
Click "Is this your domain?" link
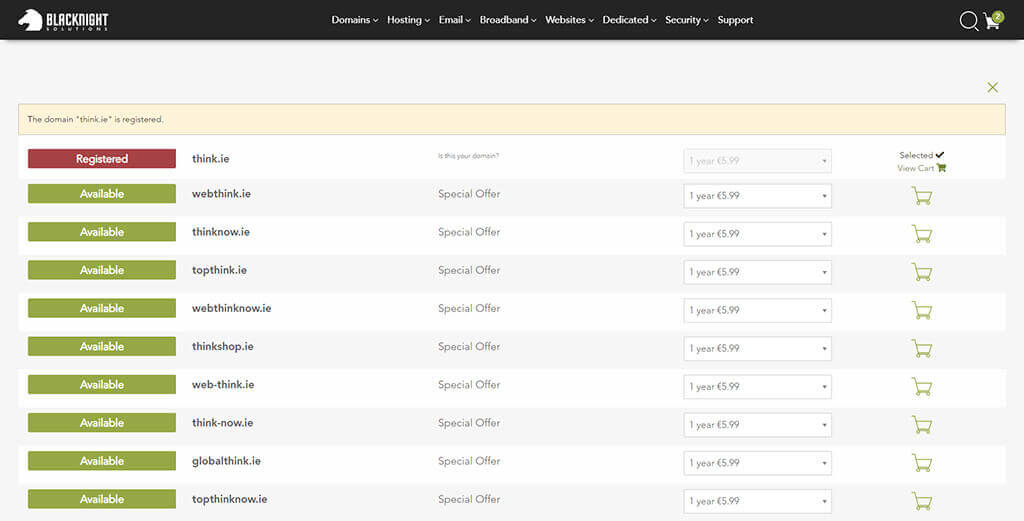coord(468,156)
